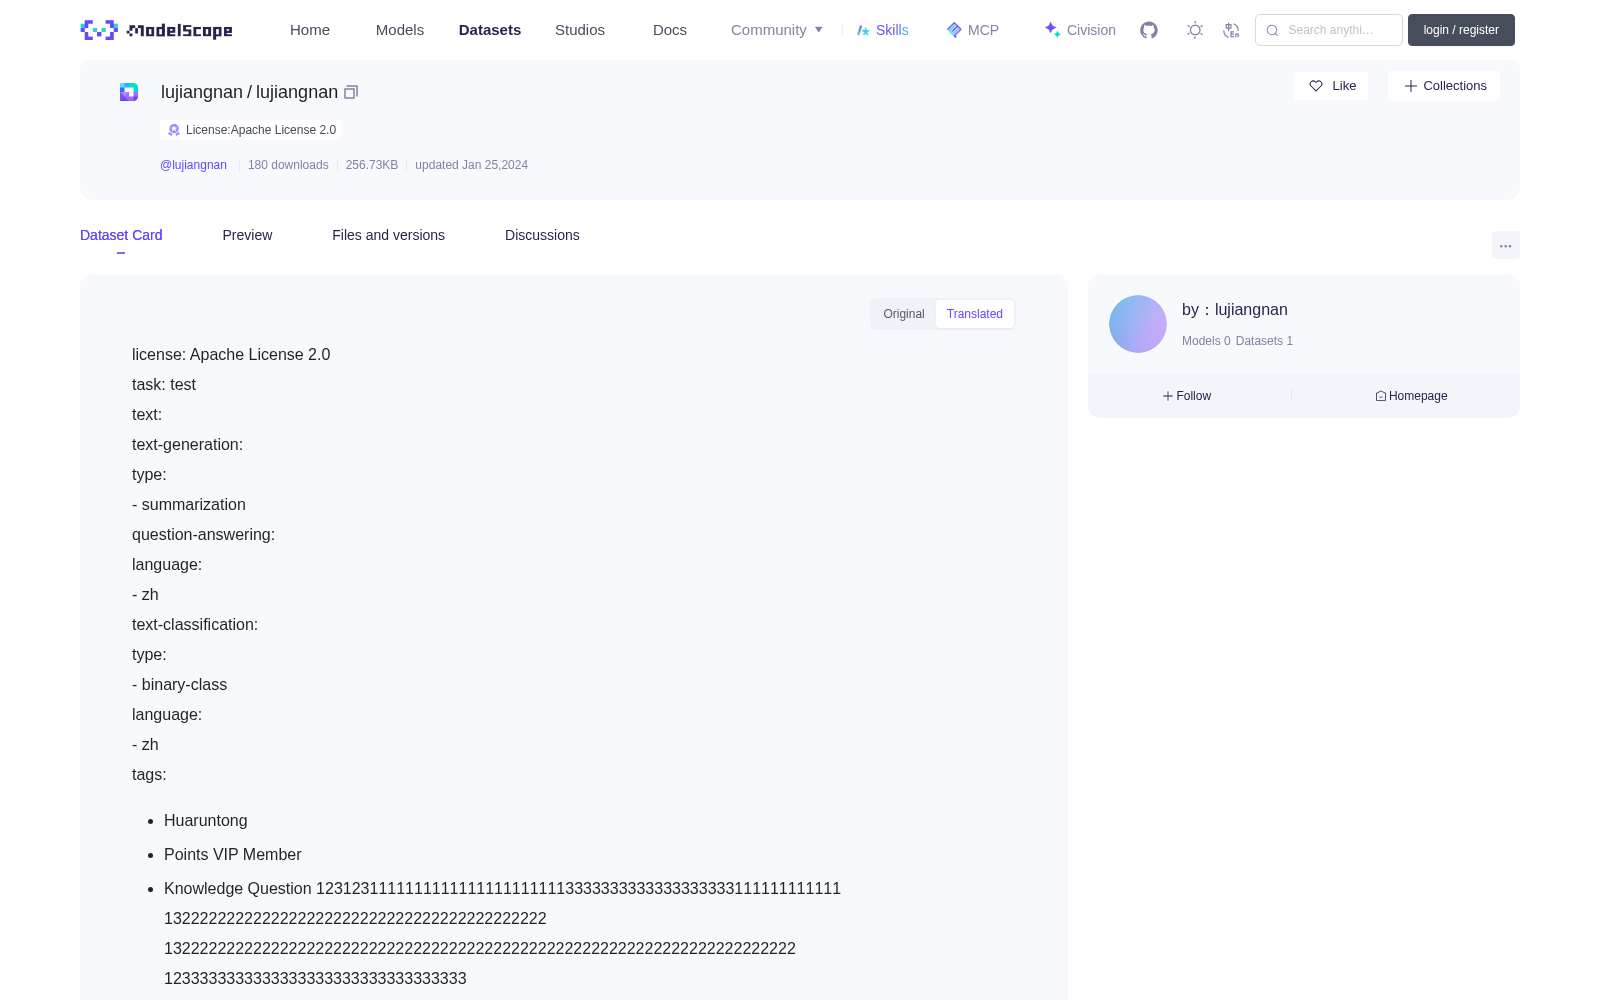Click the 'tags:' line
This screenshot has width=1600, height=1000.
149,775
